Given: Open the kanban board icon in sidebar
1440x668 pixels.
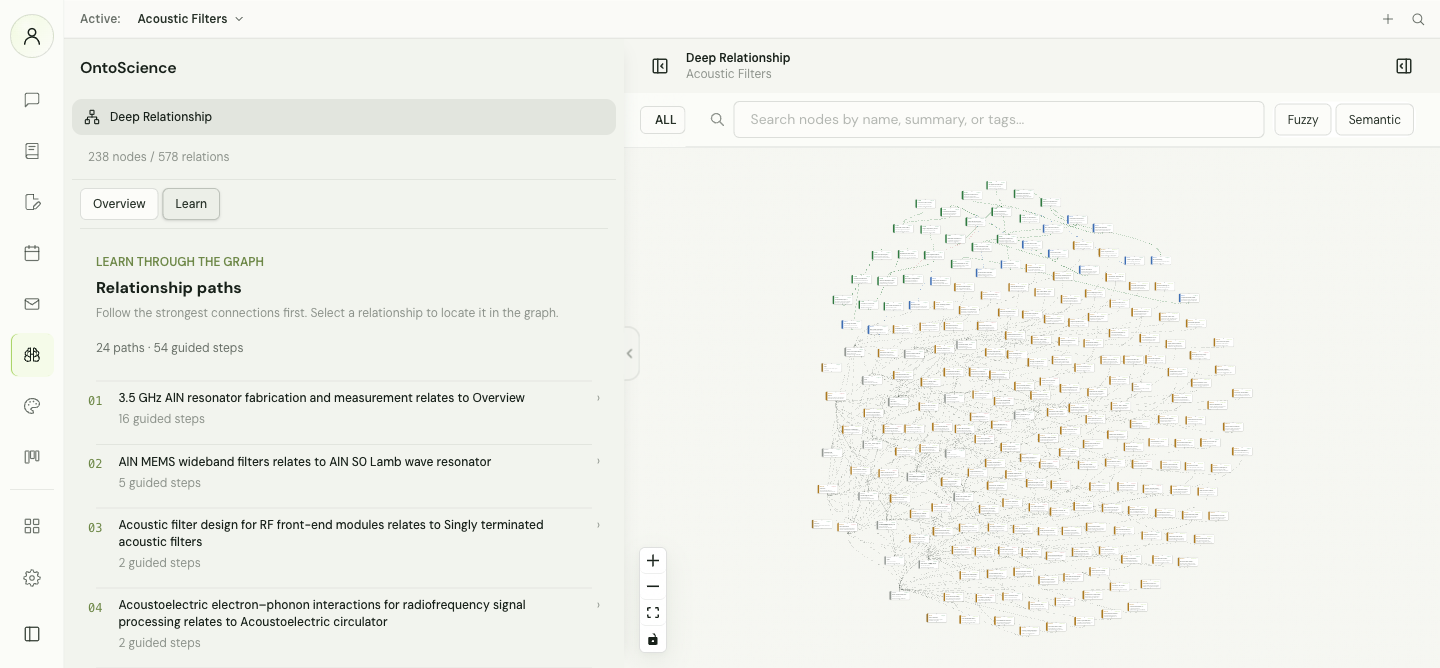Looking at the screenshot, I should (x=32, y=457).
